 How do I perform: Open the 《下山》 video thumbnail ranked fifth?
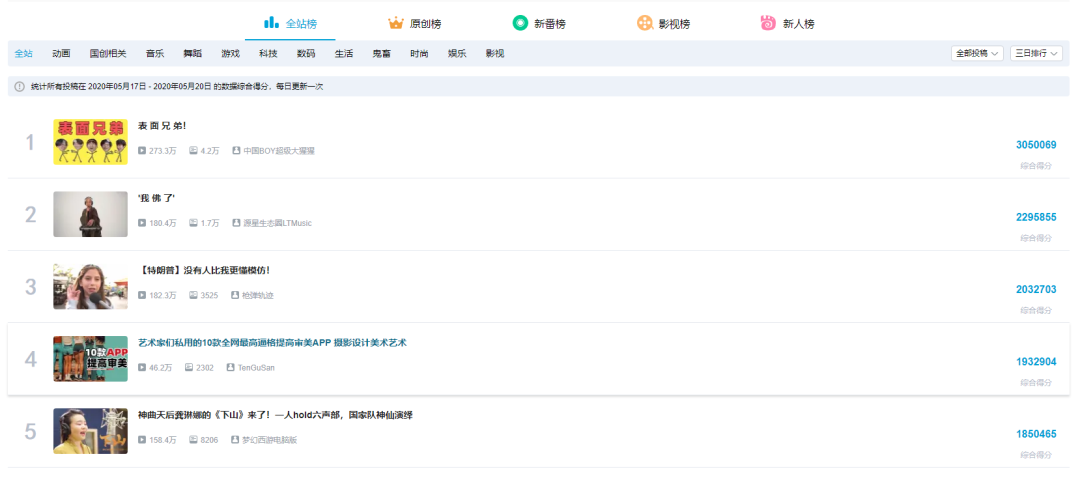coord(90,431)
